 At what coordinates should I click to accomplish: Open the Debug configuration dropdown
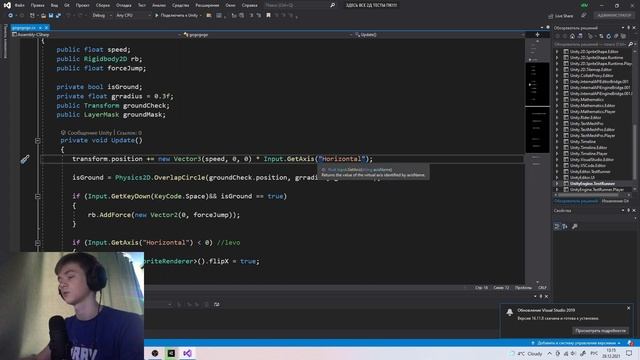pos(102,16)
